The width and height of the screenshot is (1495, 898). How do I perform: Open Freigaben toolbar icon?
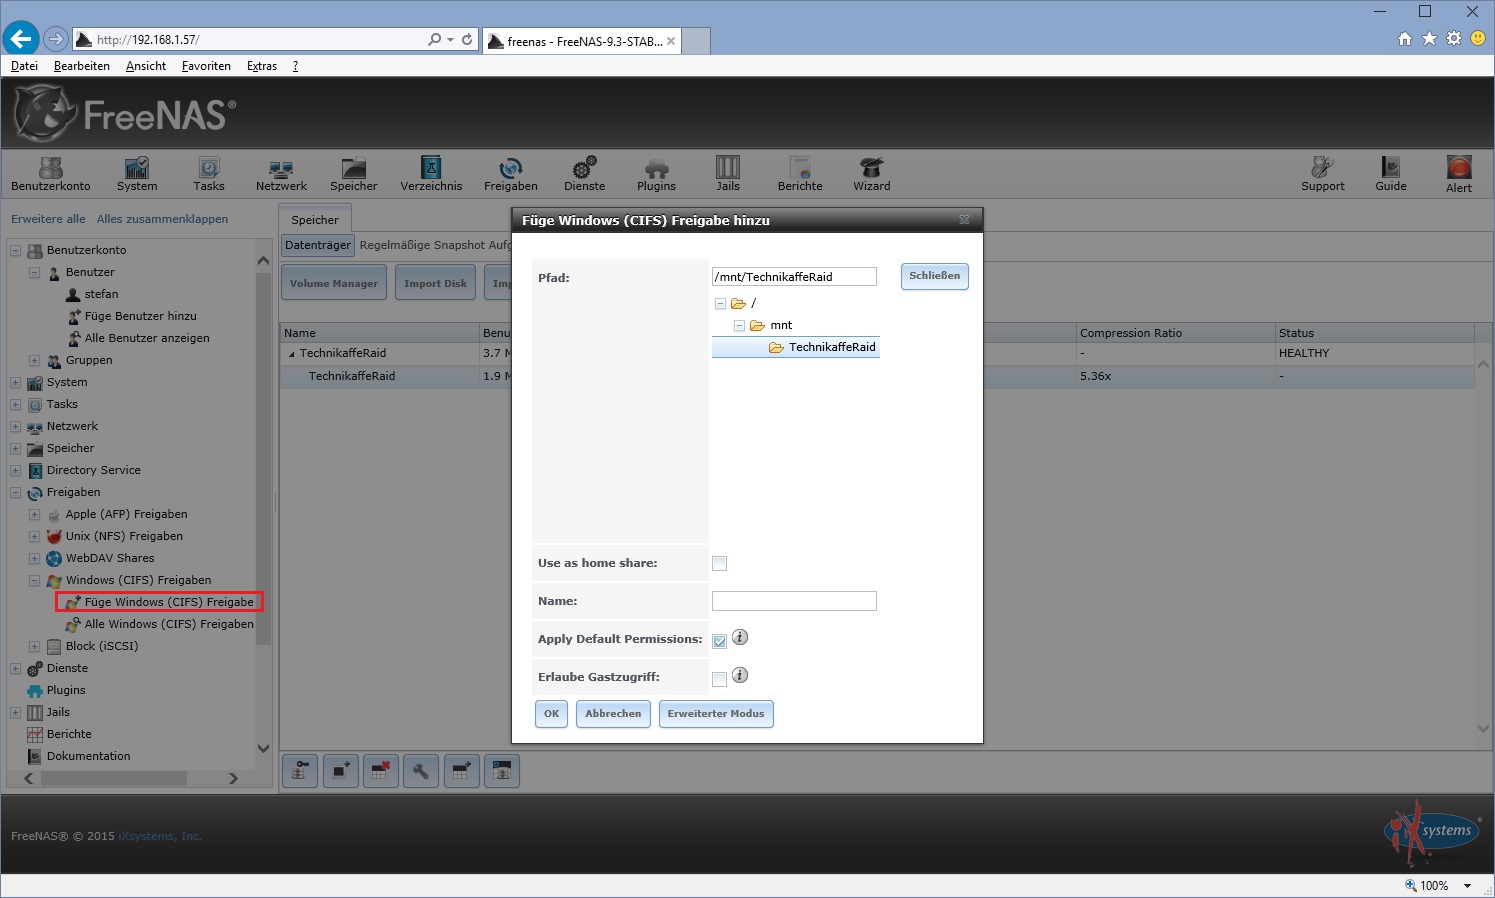click(x=511, y=173)
